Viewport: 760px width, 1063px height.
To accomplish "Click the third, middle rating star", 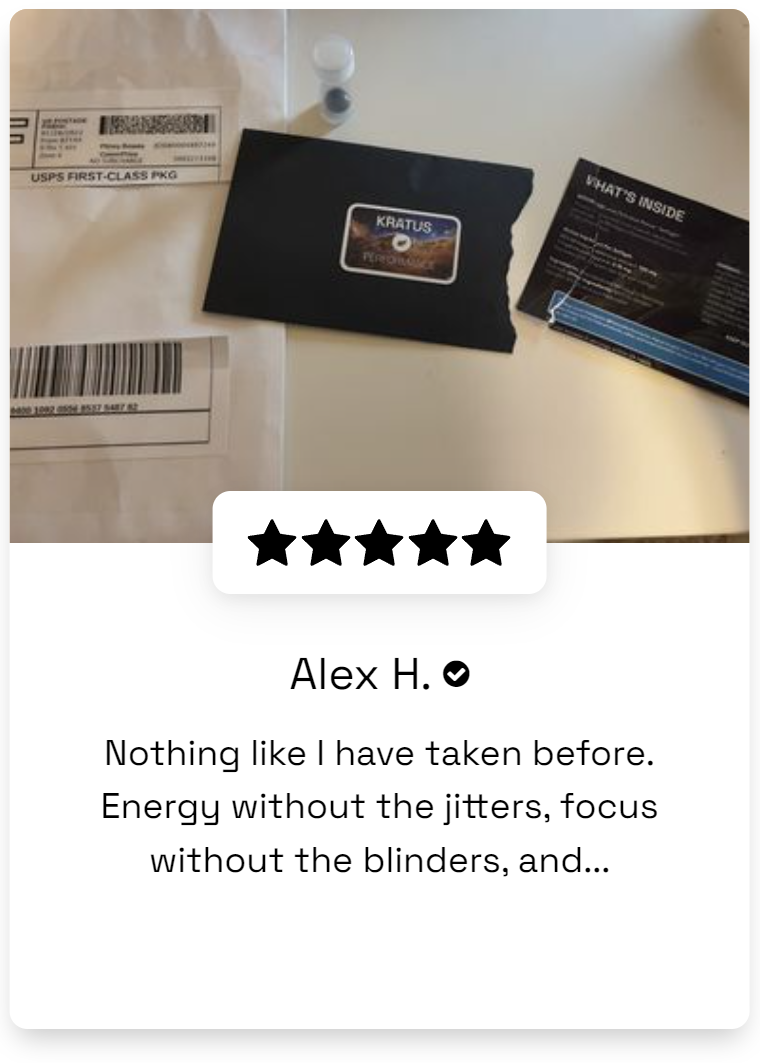I will click(x=379, y=542).
